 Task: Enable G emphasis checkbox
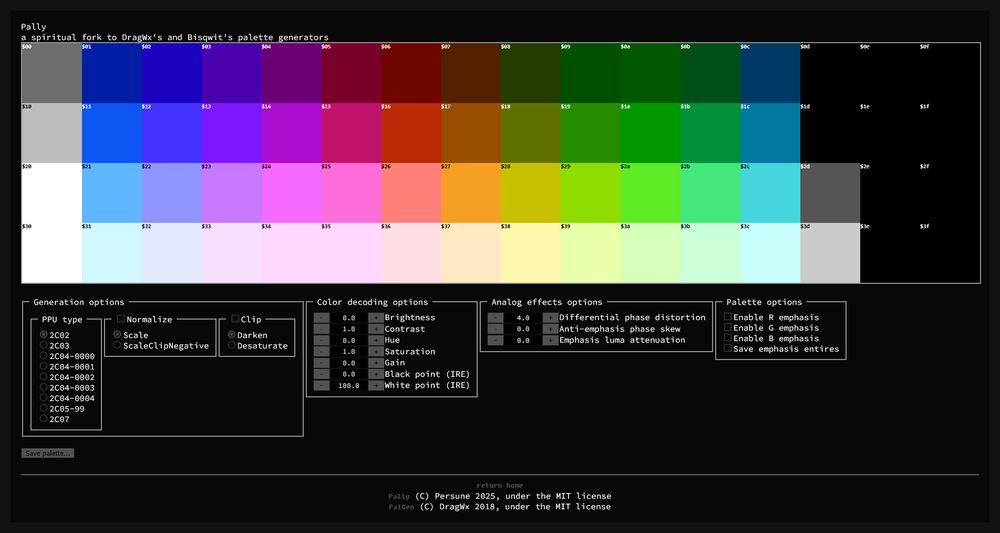(x=728, y=327)
